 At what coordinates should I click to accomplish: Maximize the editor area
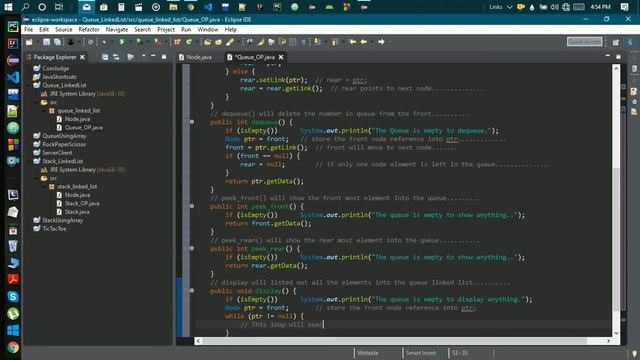coord(618,56)
